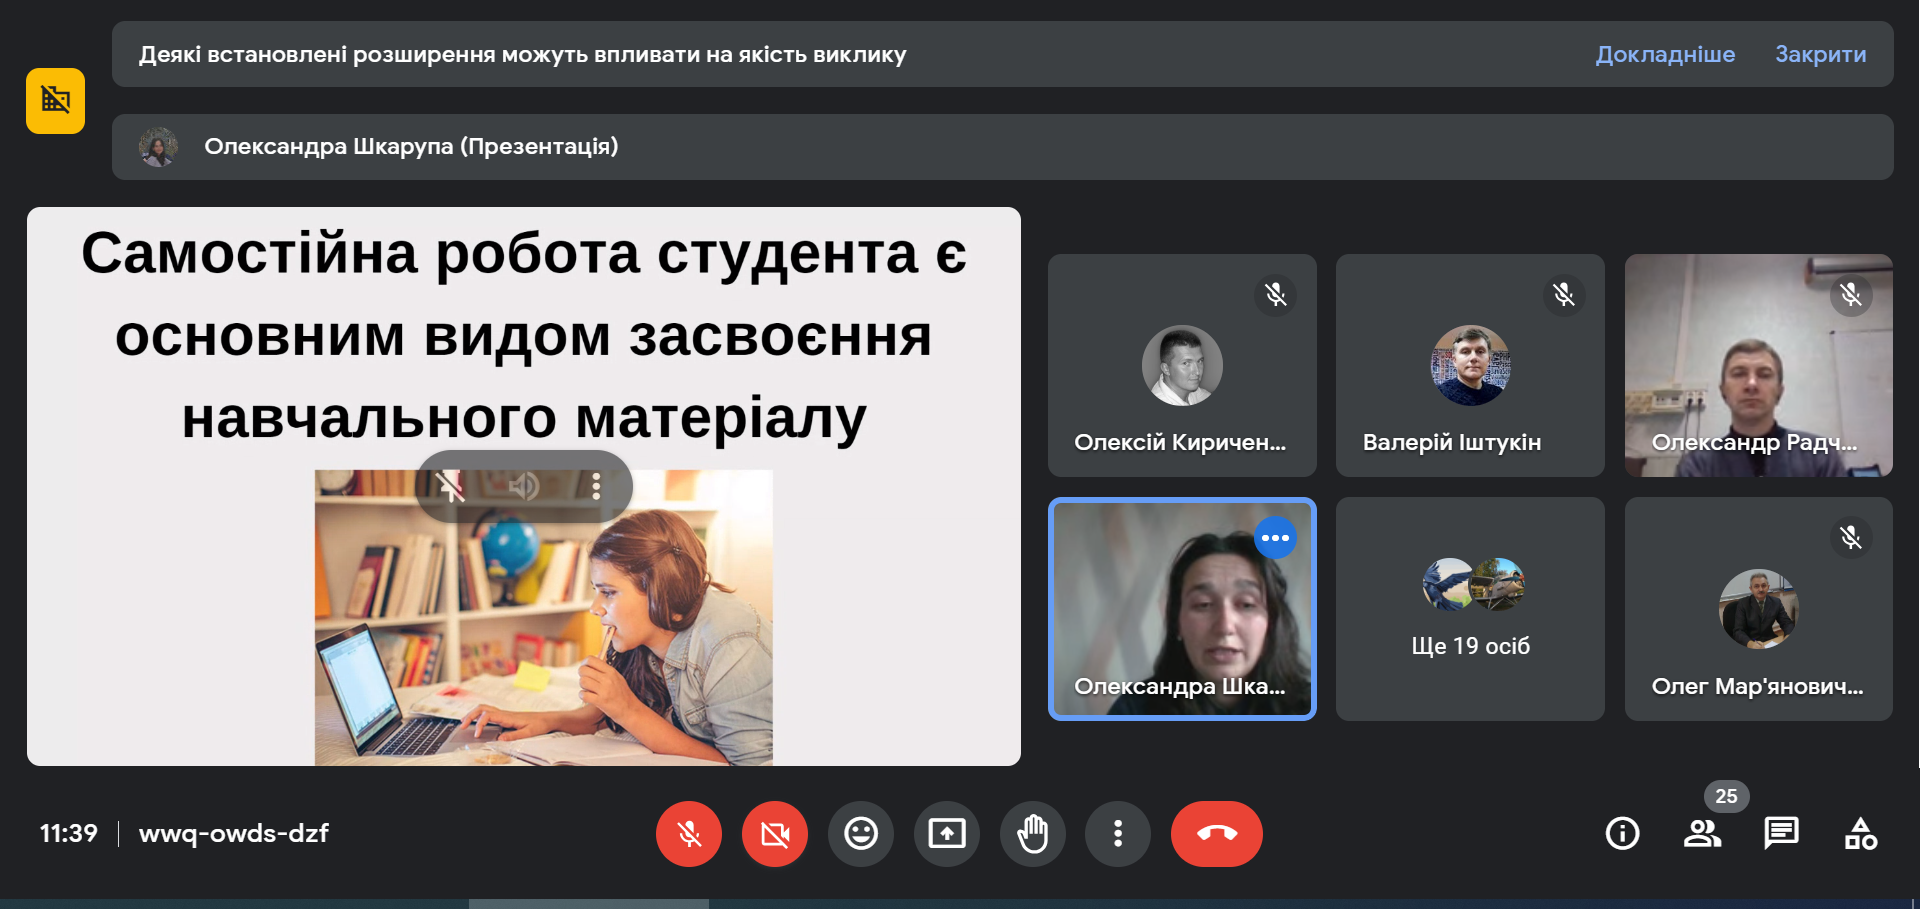Open meeting details info icon
Viewport: 1920px width, 909px height.
pos(1622,834)
